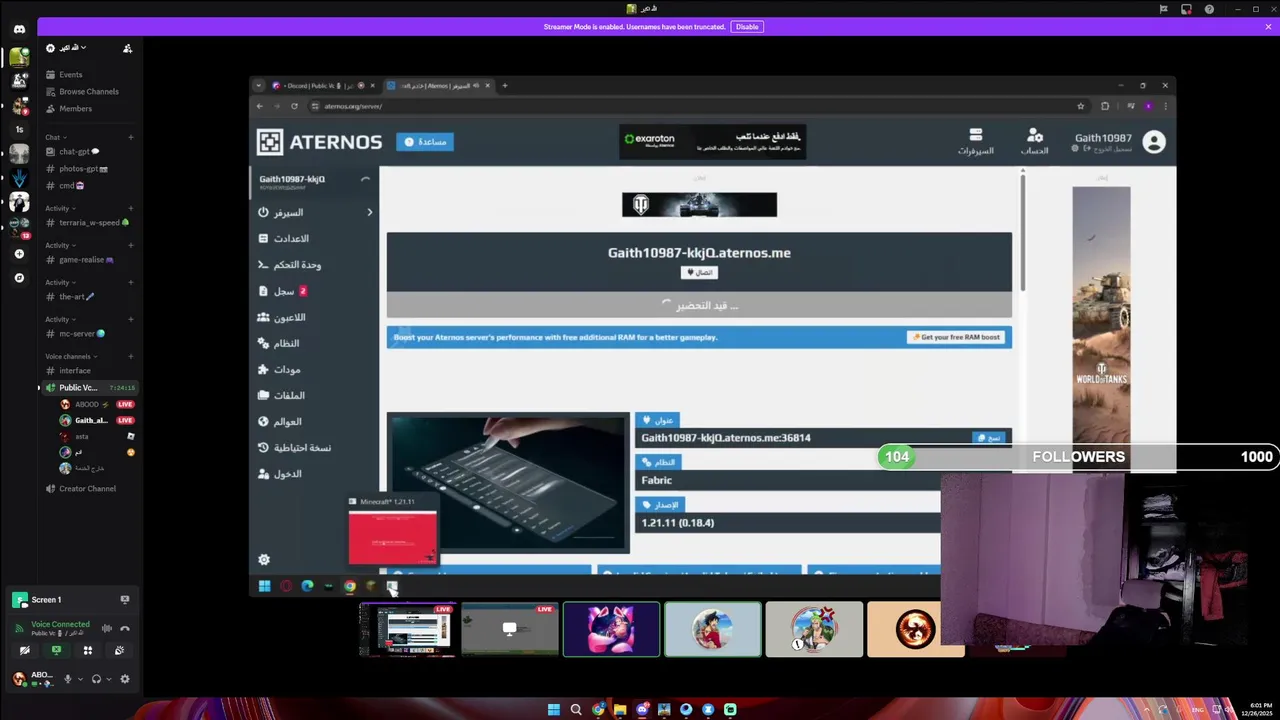Screen dimensions: 1280x720
Task: Open the soundboard icon
Action: point(119,650)
